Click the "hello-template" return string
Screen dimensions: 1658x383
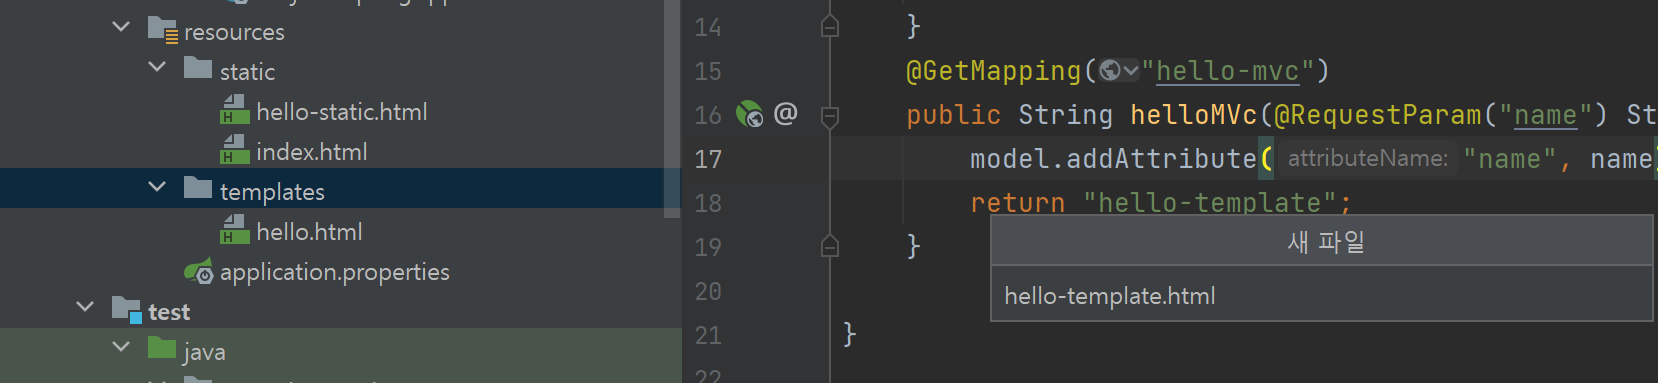click(x=1210, y=203)
